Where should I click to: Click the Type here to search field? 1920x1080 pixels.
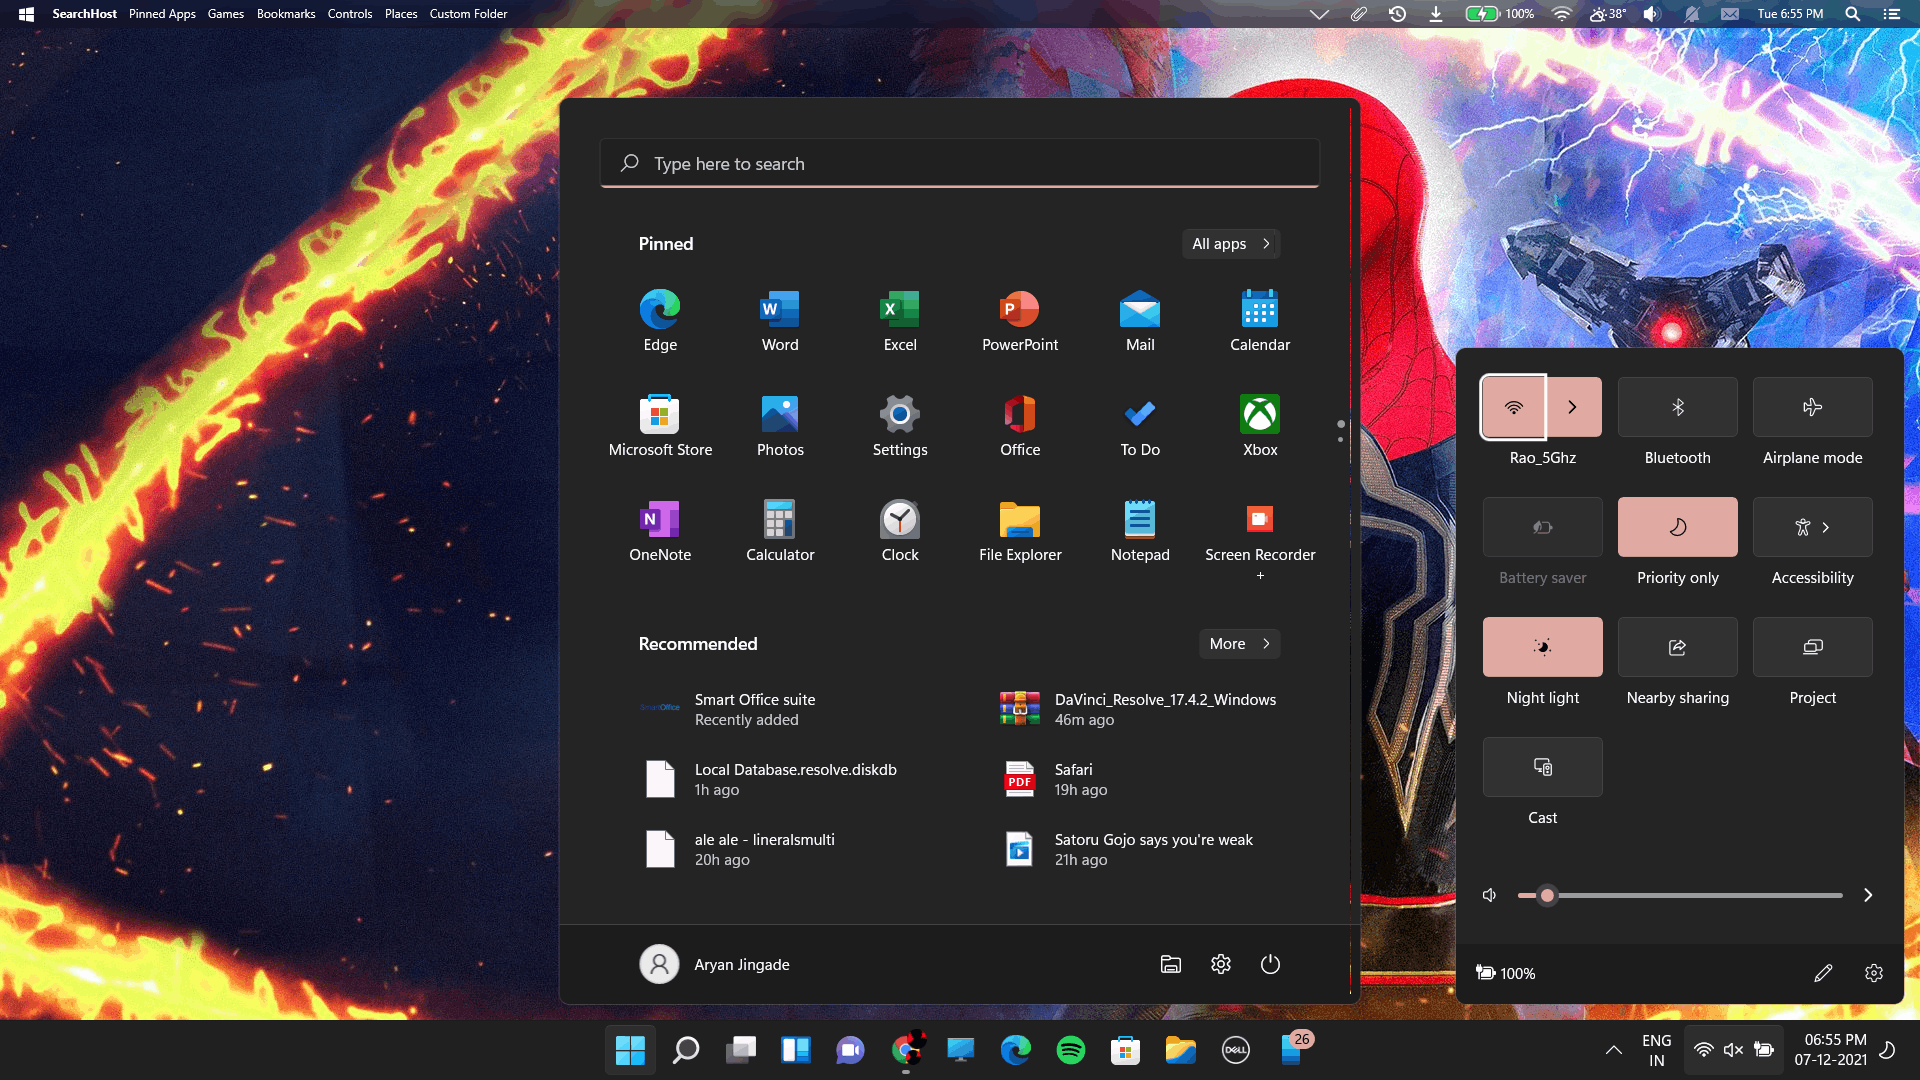coord(960,163)
